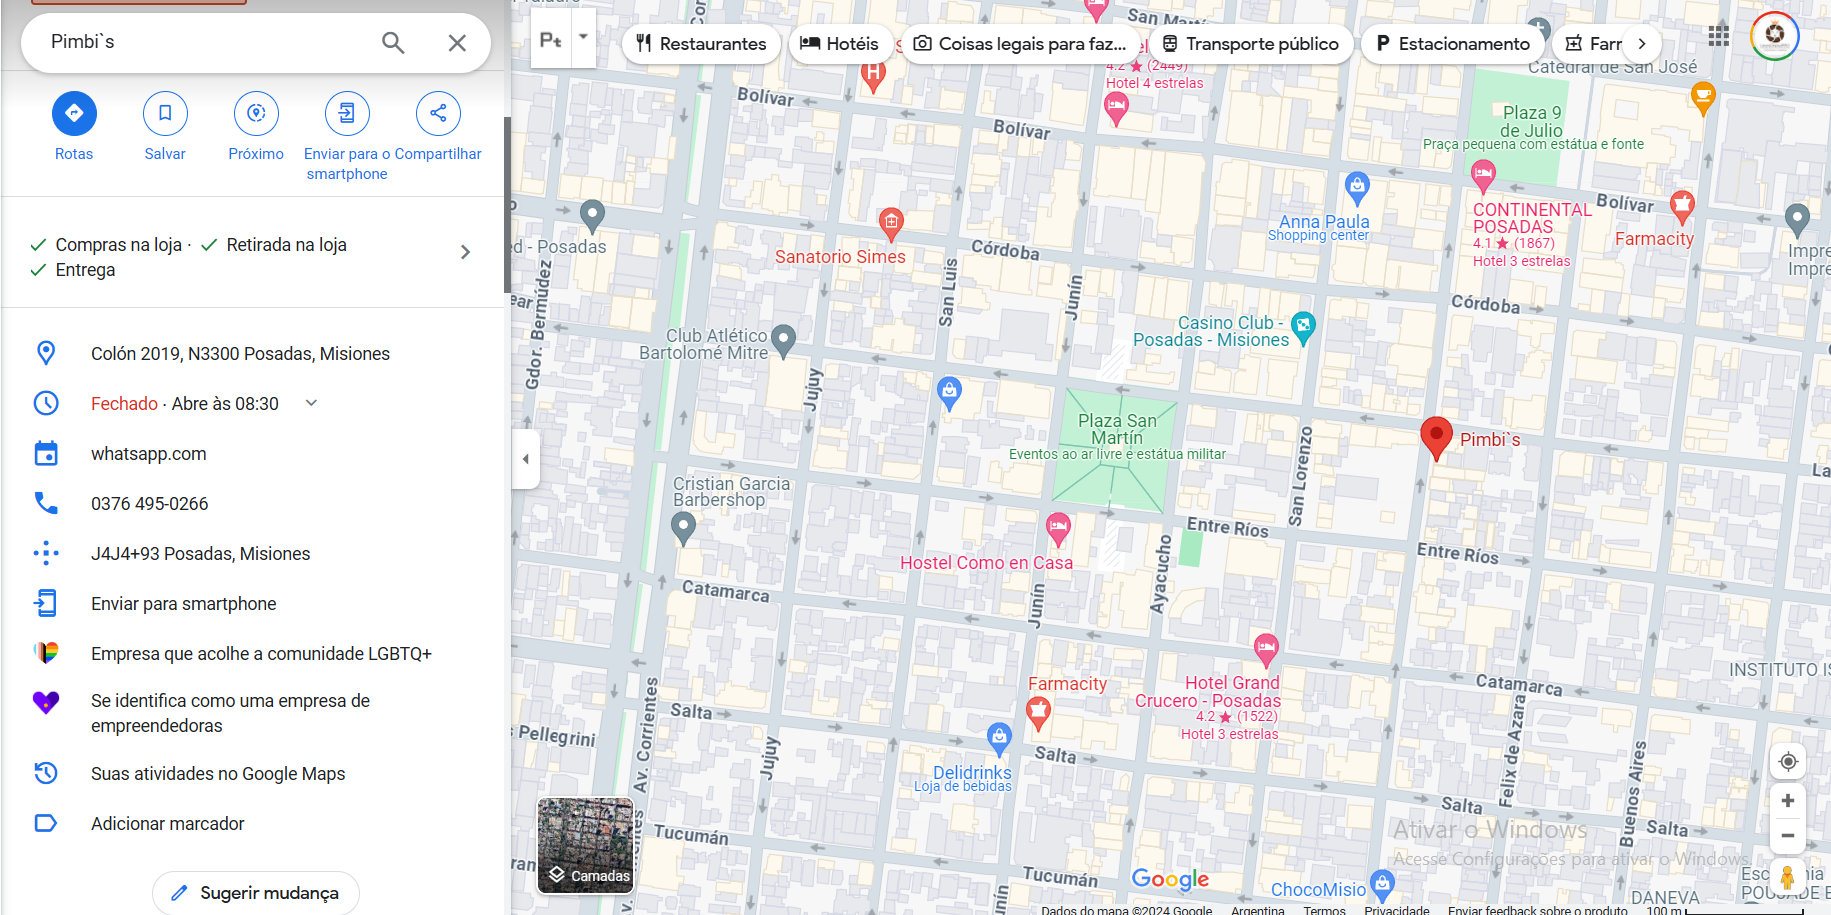Zoom out on the map

click(x=1788, y=836)
